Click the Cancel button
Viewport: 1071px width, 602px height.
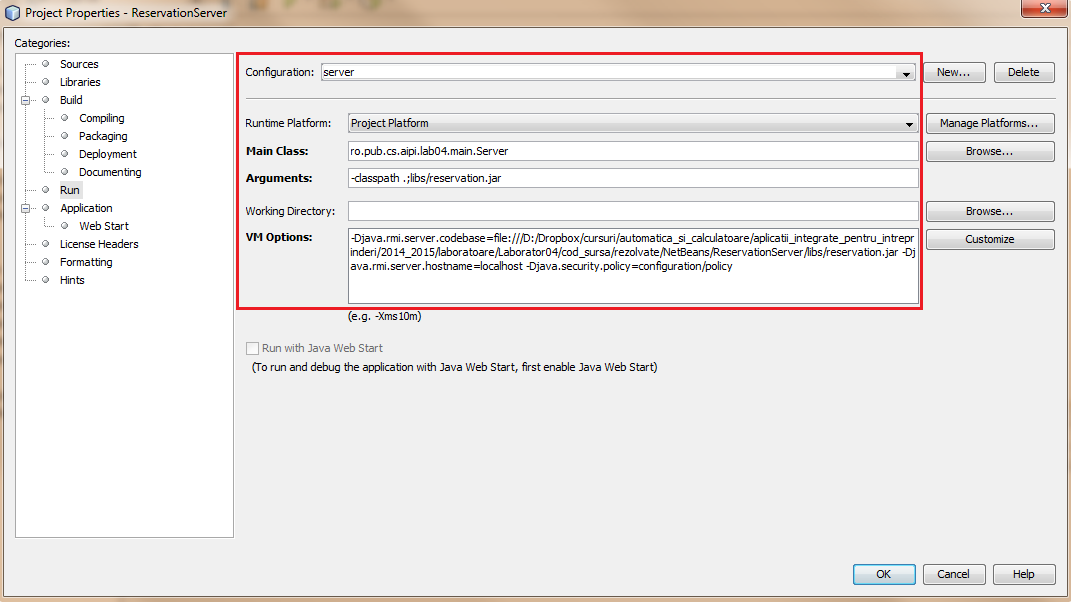pos(954,575)
